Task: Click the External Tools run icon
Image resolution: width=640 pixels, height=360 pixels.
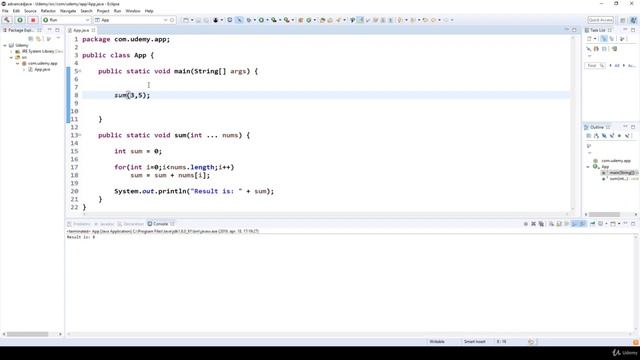Action: [x=287, y=20]
